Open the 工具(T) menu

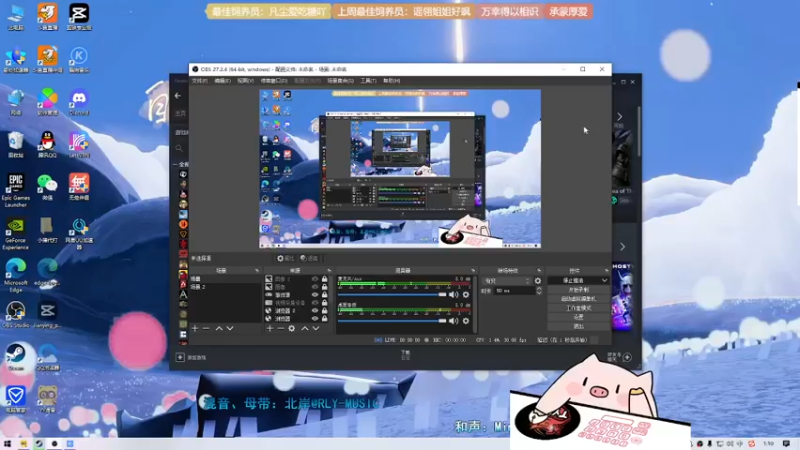(x=368, y=81)
